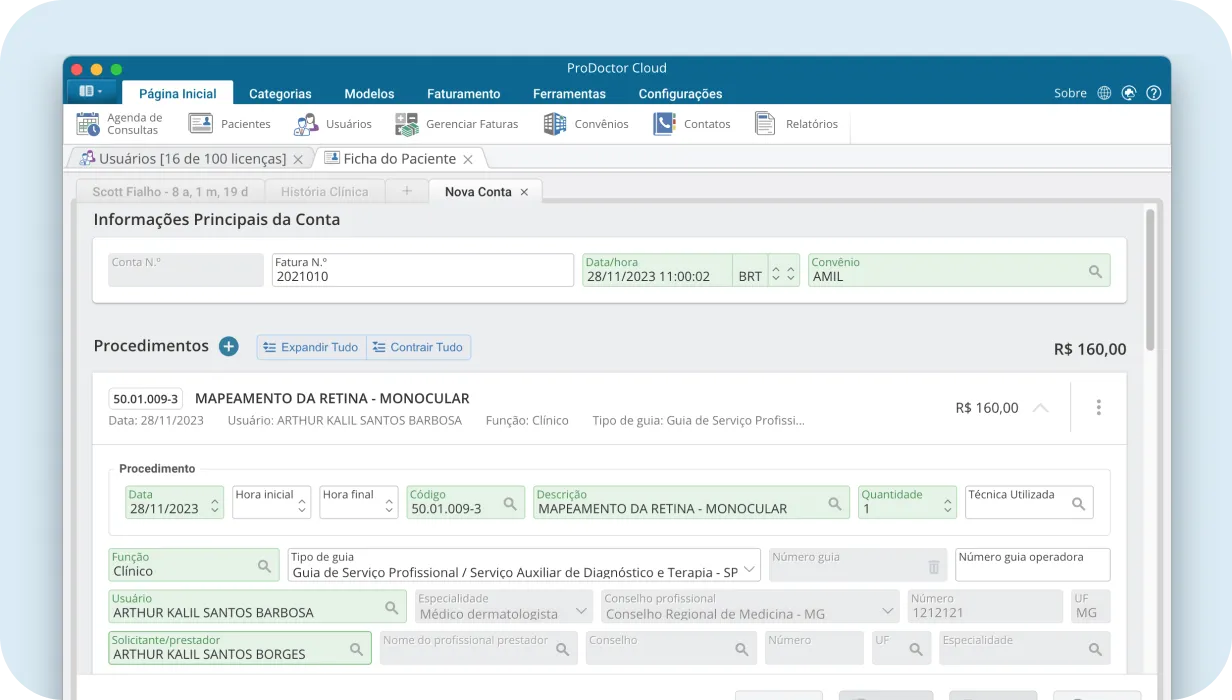Open the Convênios panel
1232x700 pixels.
[x=556, y=123]
